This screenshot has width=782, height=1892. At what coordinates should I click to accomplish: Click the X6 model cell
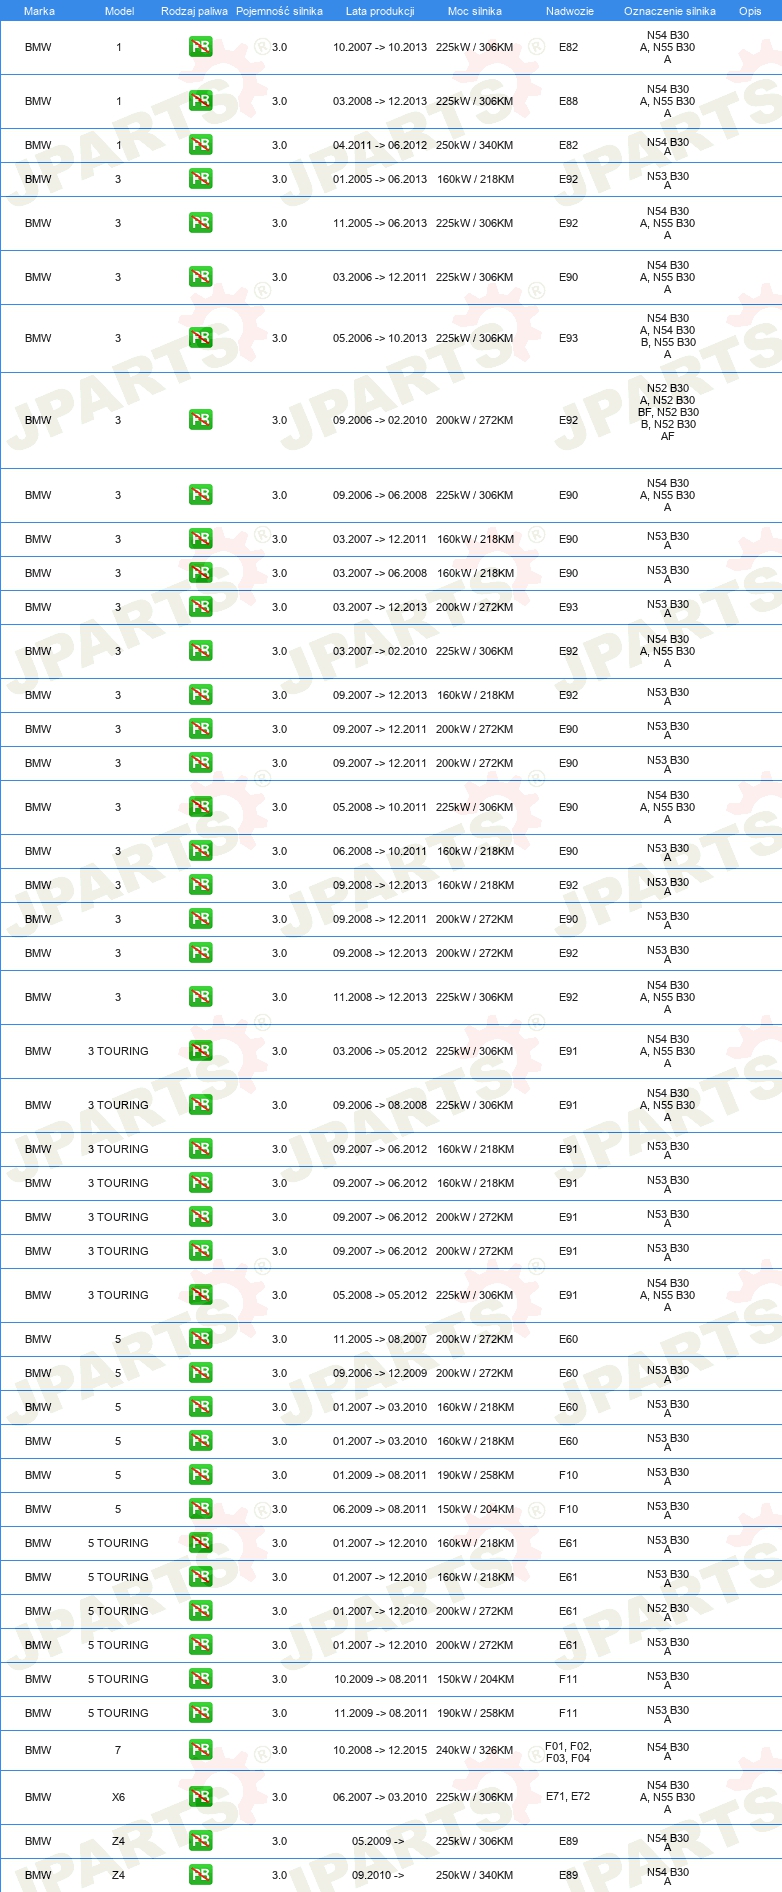118,1797
